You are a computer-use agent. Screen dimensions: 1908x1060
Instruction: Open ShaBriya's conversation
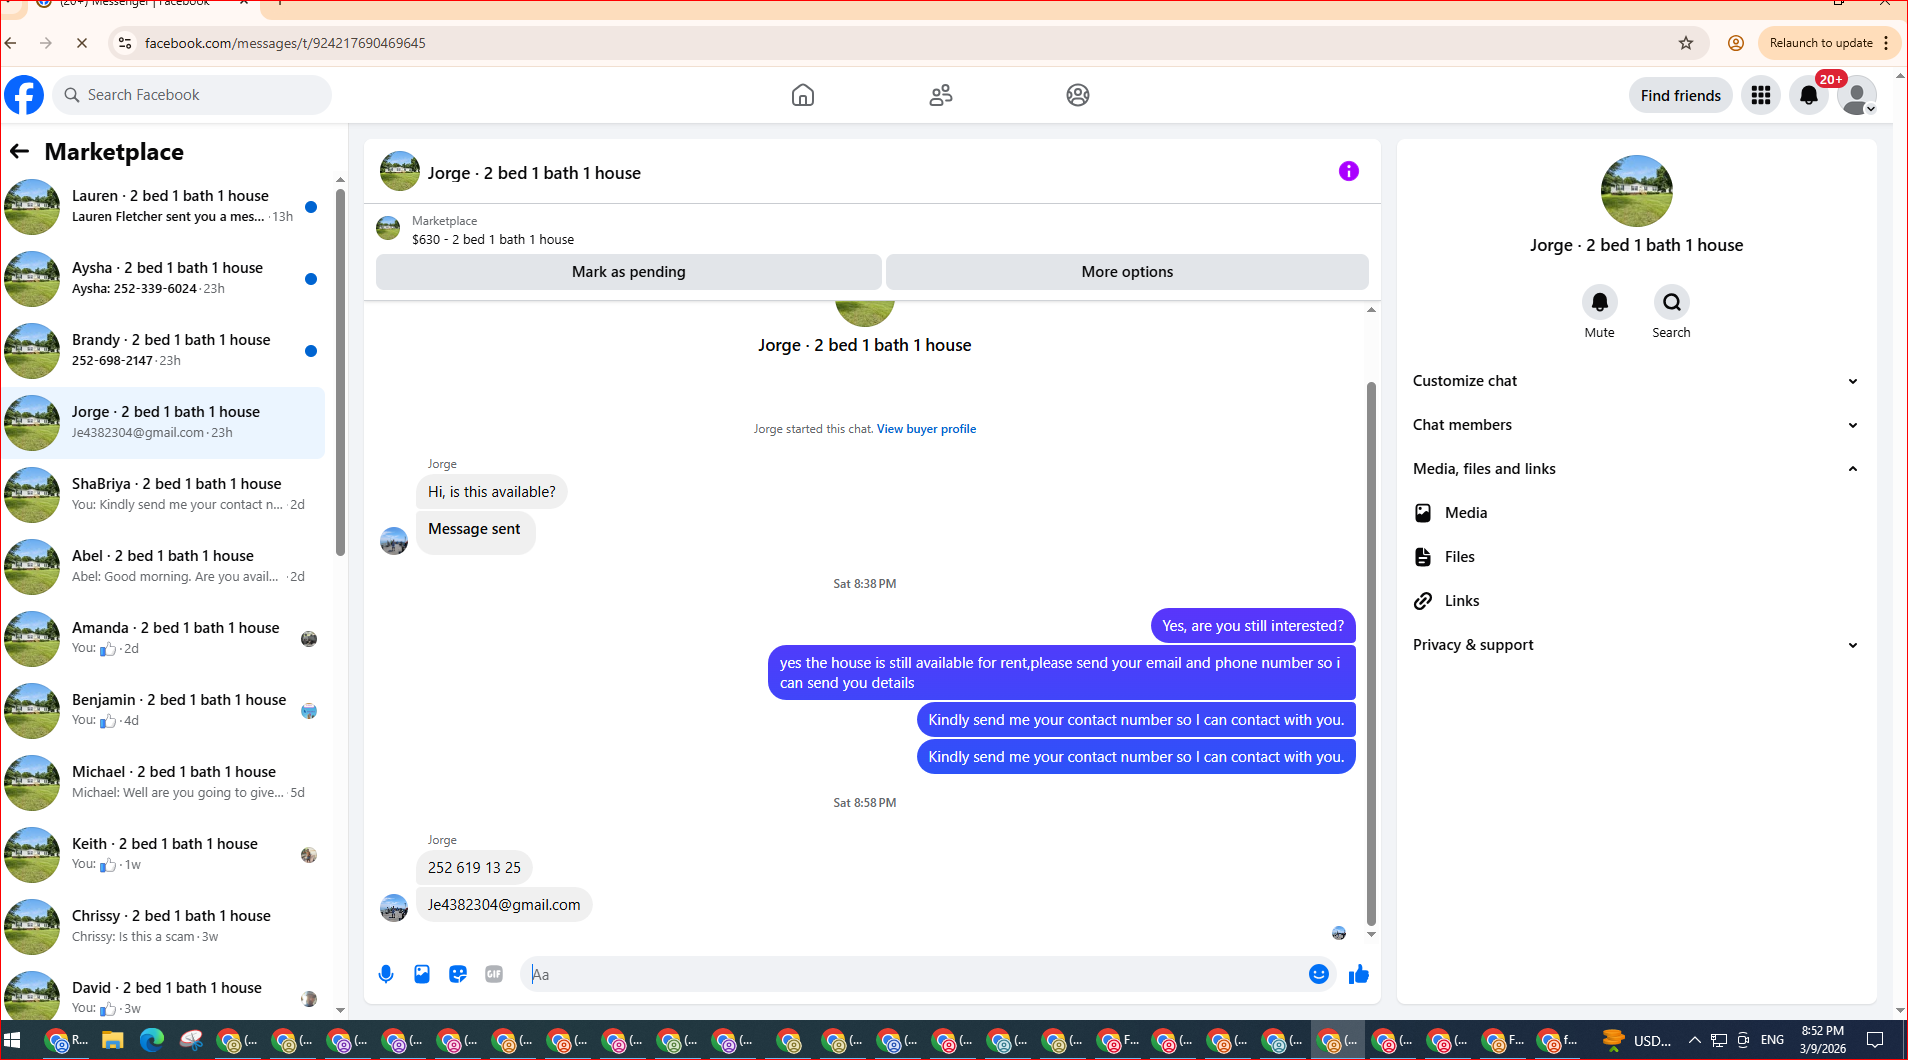tap(164, 495)
